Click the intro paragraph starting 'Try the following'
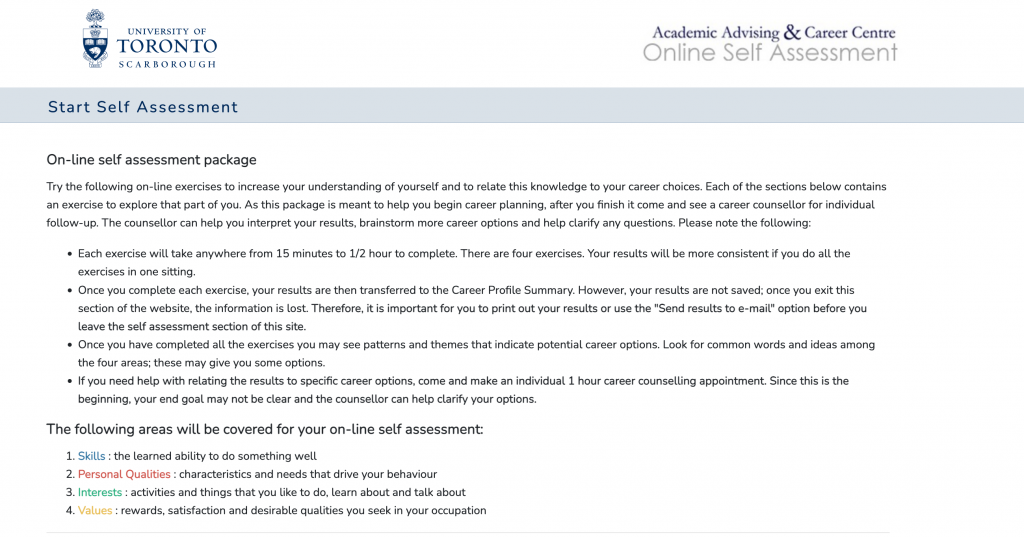This screenshot has height=537, width=1024. click(x=466, y=204)
